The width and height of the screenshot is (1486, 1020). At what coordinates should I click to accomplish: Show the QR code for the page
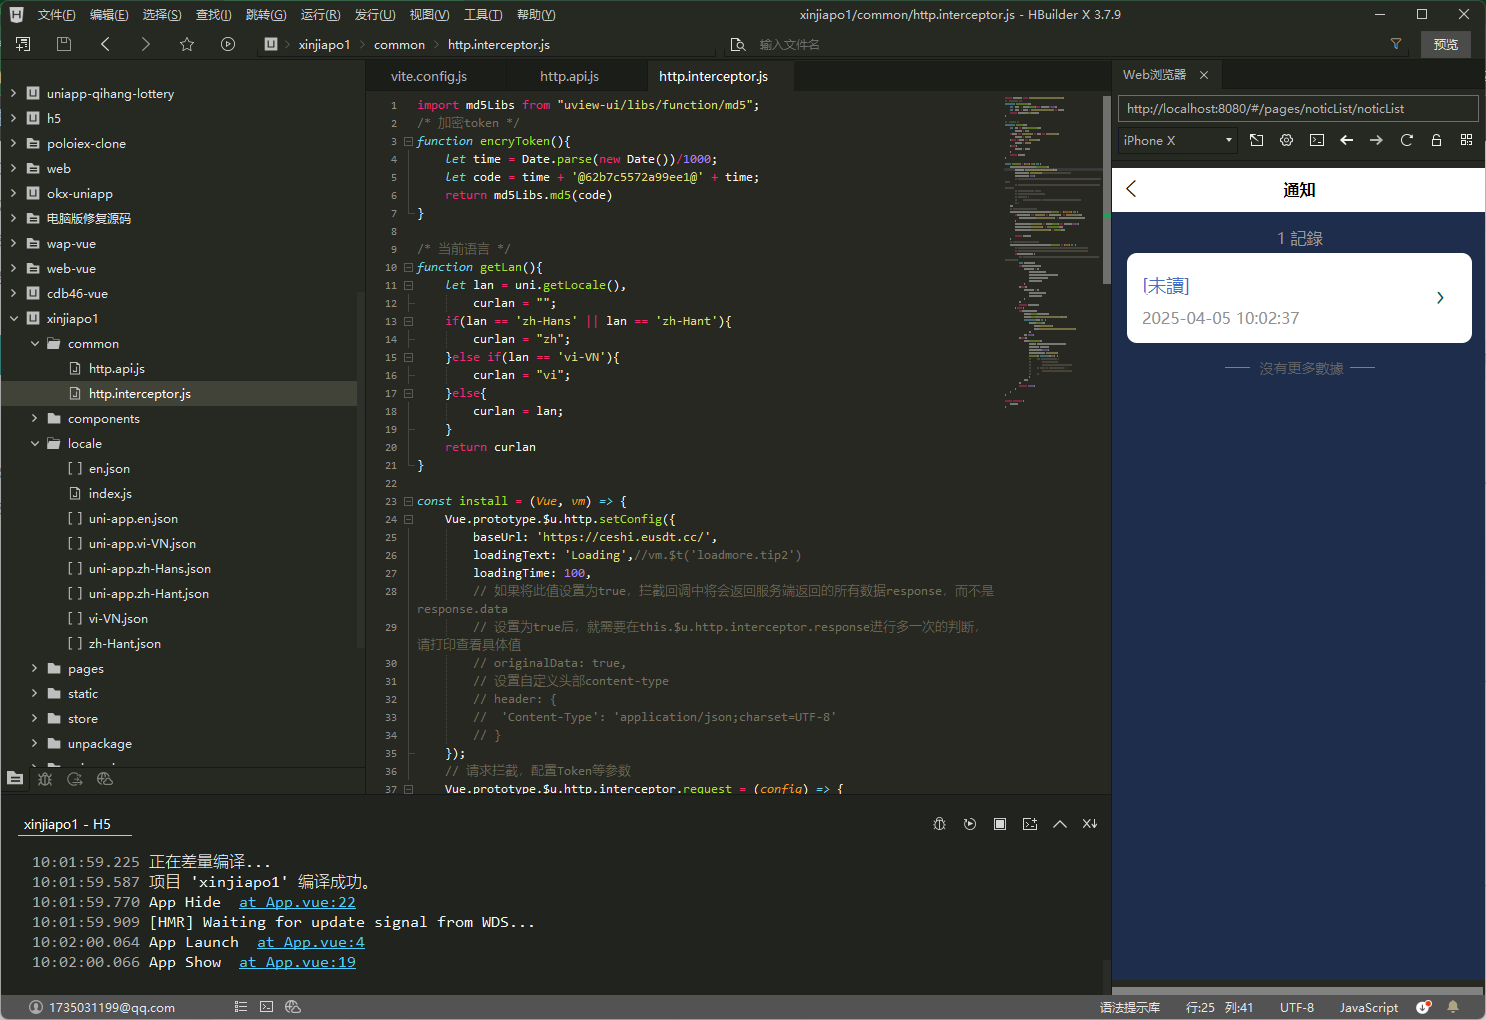pos(1467,140)
